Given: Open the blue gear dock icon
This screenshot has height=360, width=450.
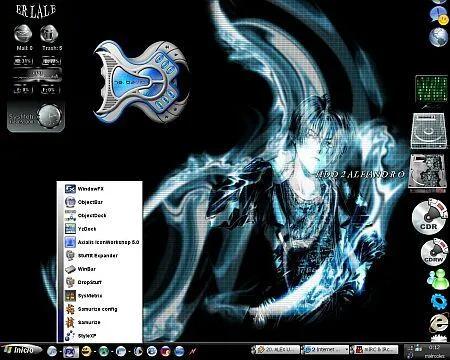Looking at the screenshot, I should [x=439, y=302].
